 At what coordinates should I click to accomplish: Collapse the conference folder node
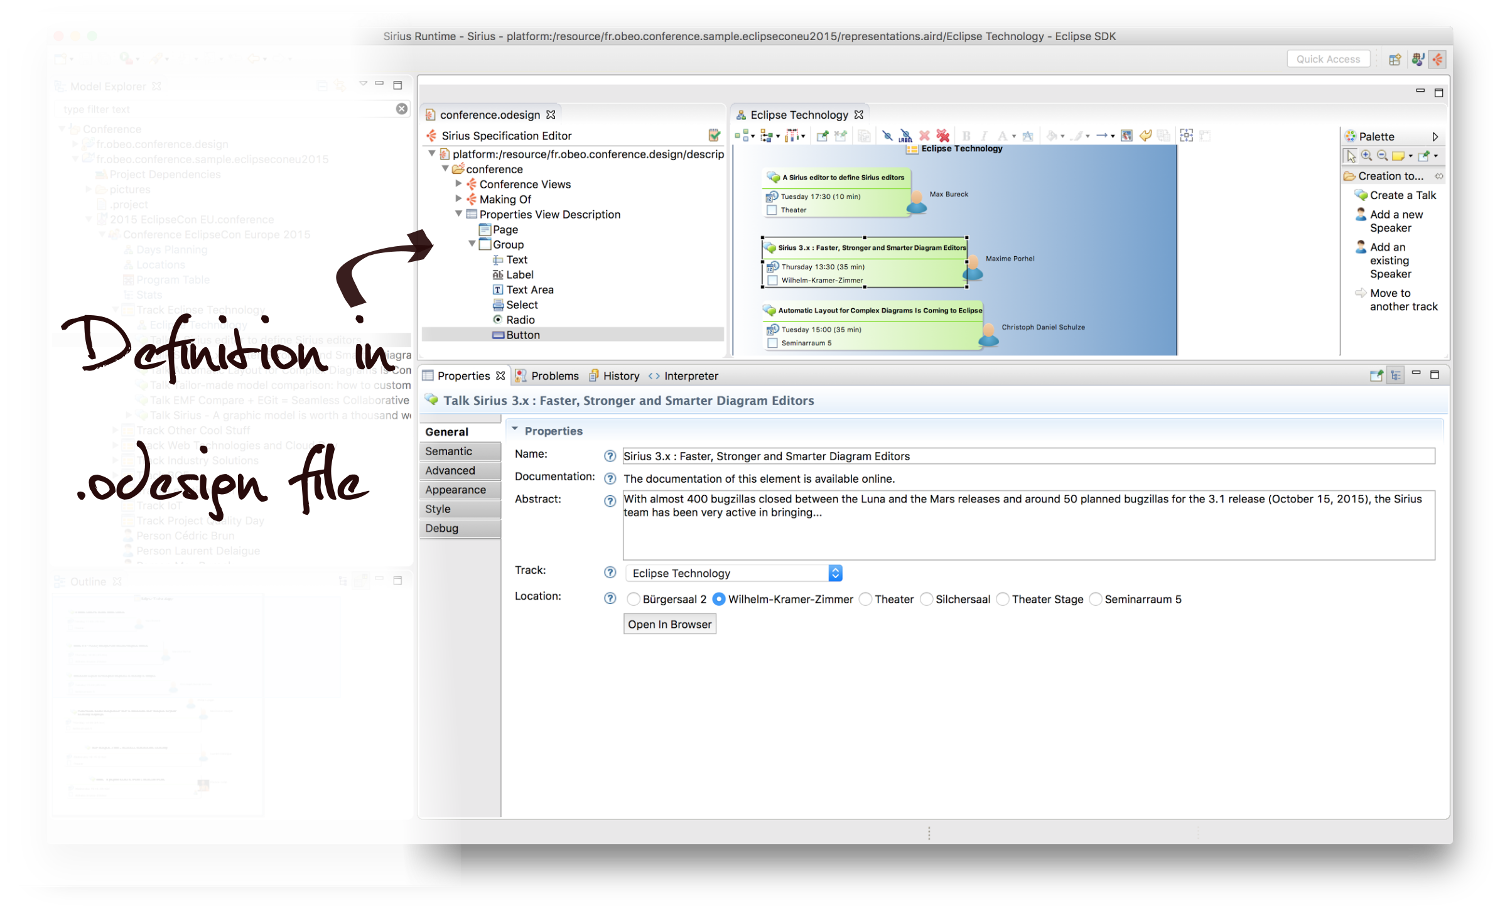445,169
